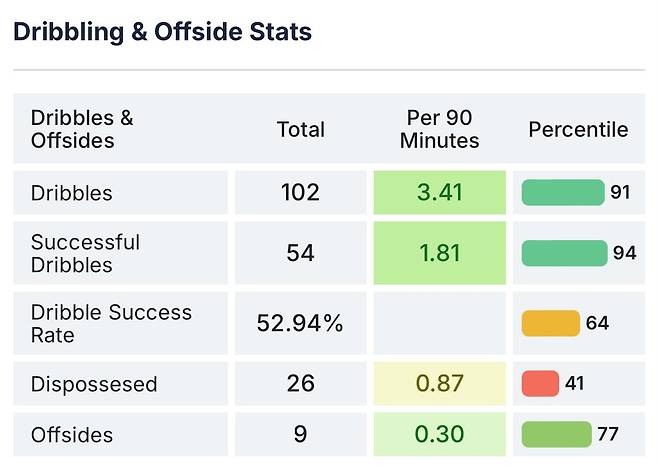Click the red Dispossessed percentile bar
Screen dimensions: 658x468
540,383
